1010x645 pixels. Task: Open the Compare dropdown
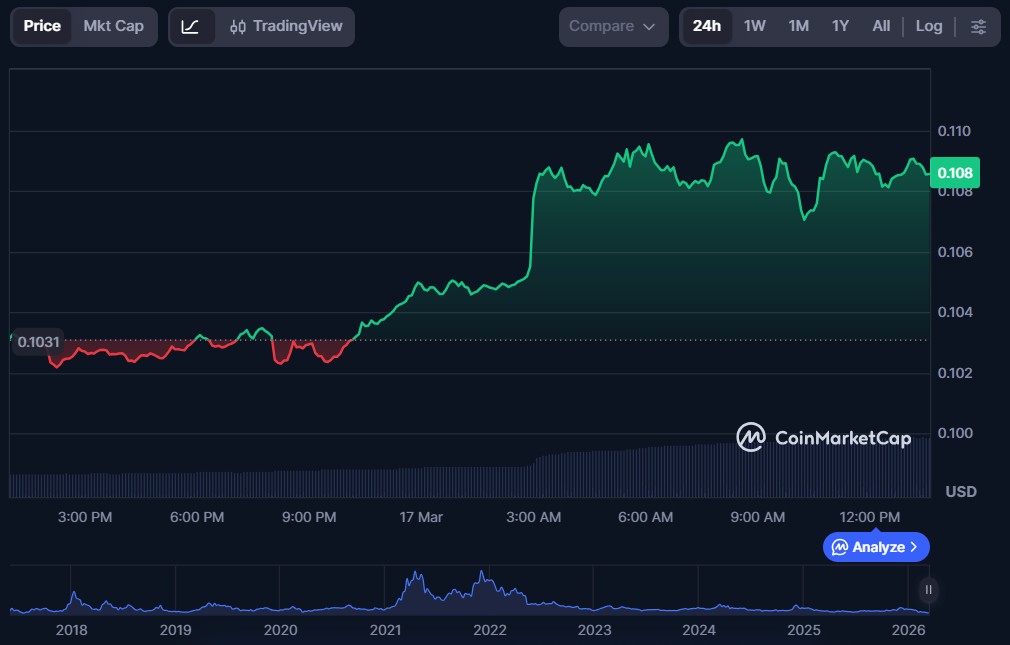[x=612, y=27]
